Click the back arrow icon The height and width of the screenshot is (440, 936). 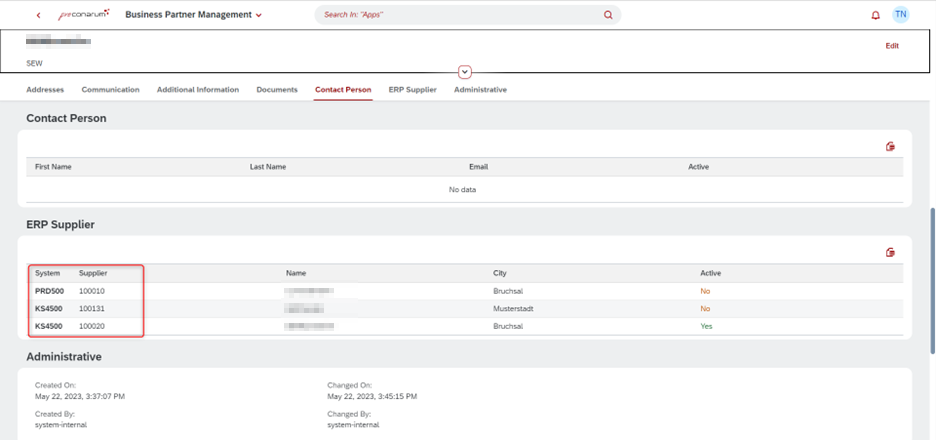point(39,15)
